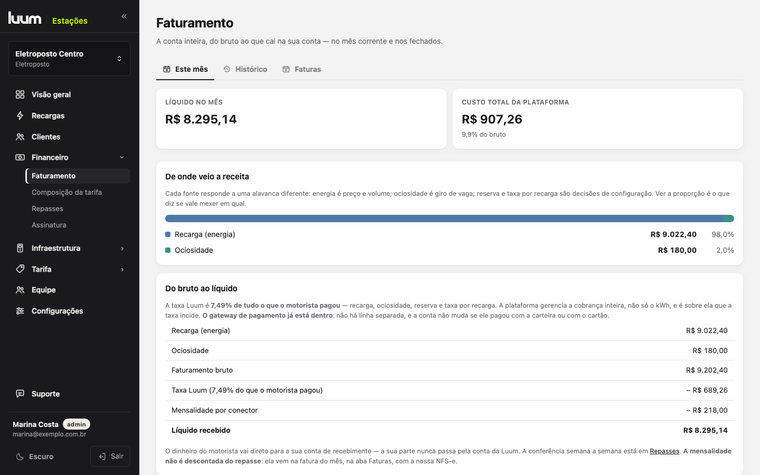Click the blue Recarga segment of revenue bar

[x=443, y=219]
